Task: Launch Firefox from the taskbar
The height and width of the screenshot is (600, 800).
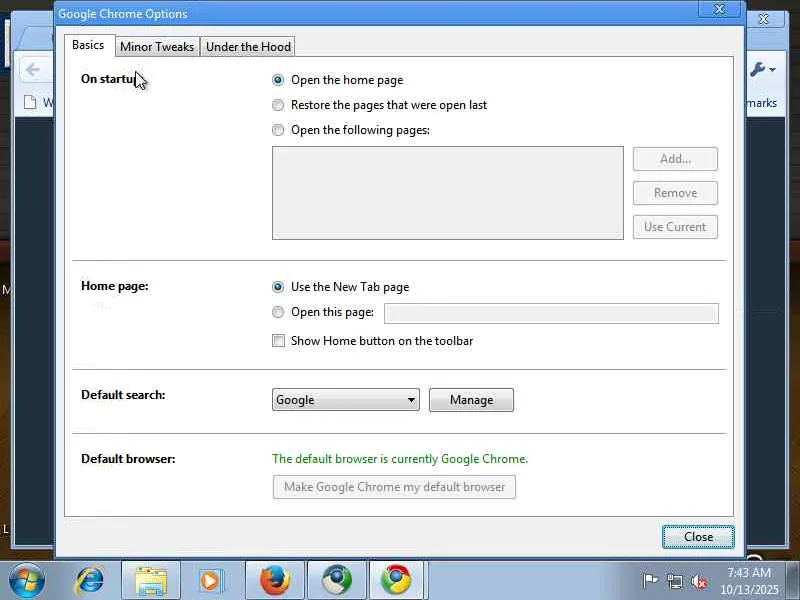Action: click(275, 581)
